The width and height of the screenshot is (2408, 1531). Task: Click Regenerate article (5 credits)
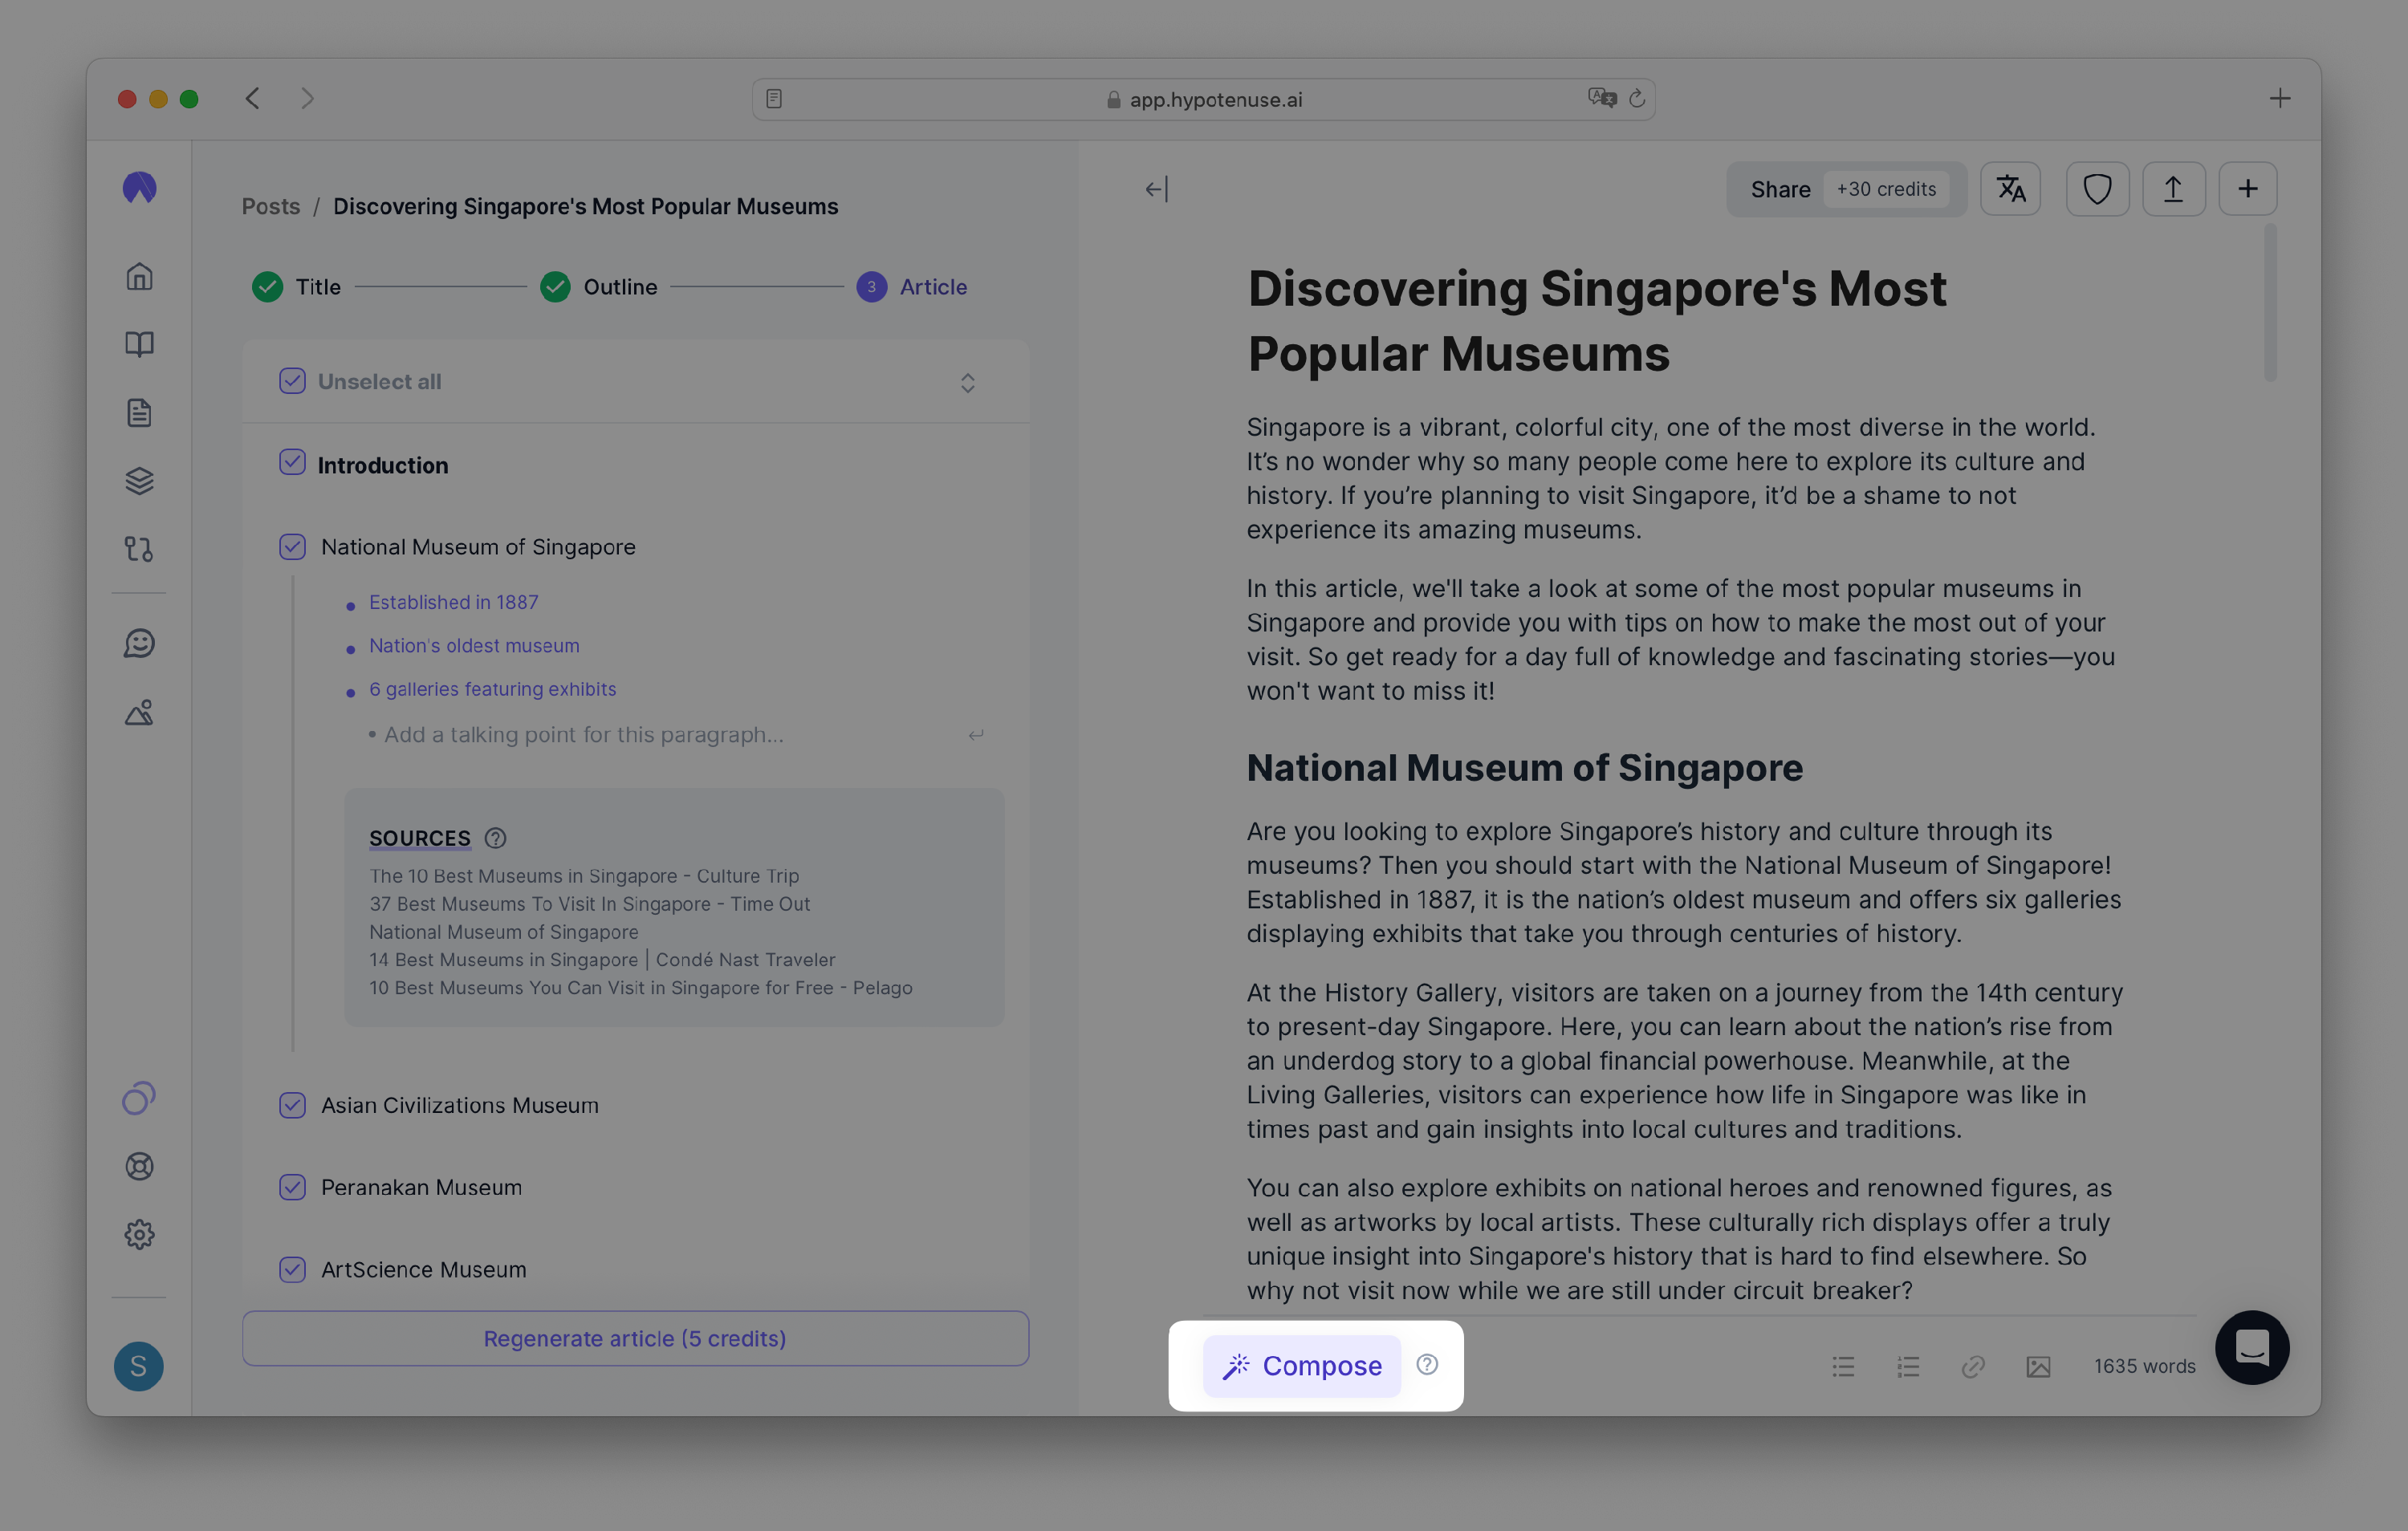[635, 1338]
